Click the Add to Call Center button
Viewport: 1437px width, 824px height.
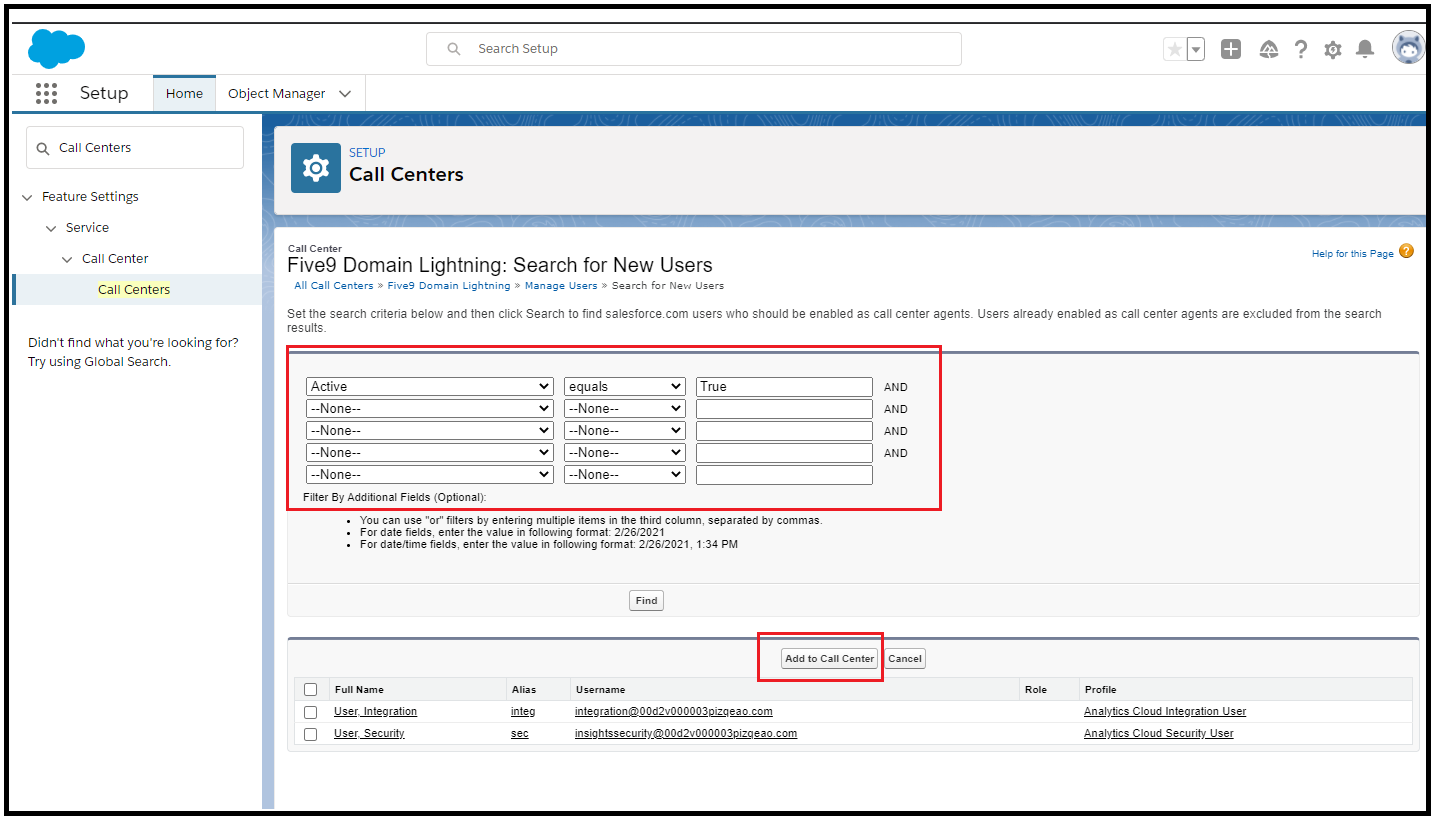(x=829, y=658)
